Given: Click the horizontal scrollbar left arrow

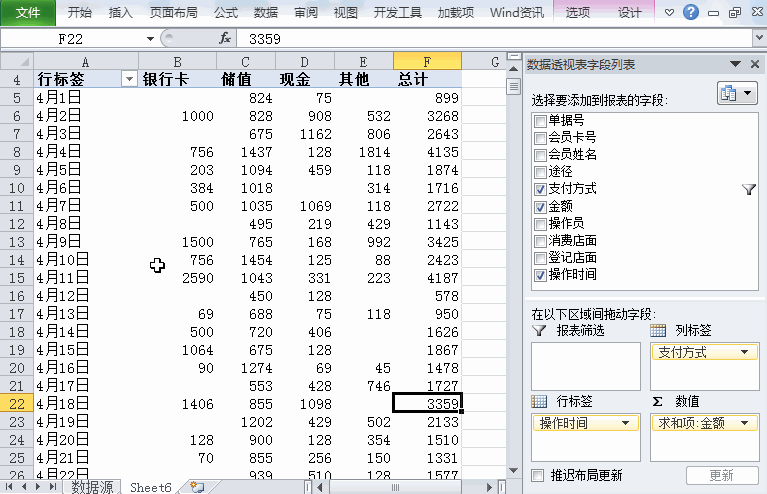Looking at the screenshot, I should 320,487.
